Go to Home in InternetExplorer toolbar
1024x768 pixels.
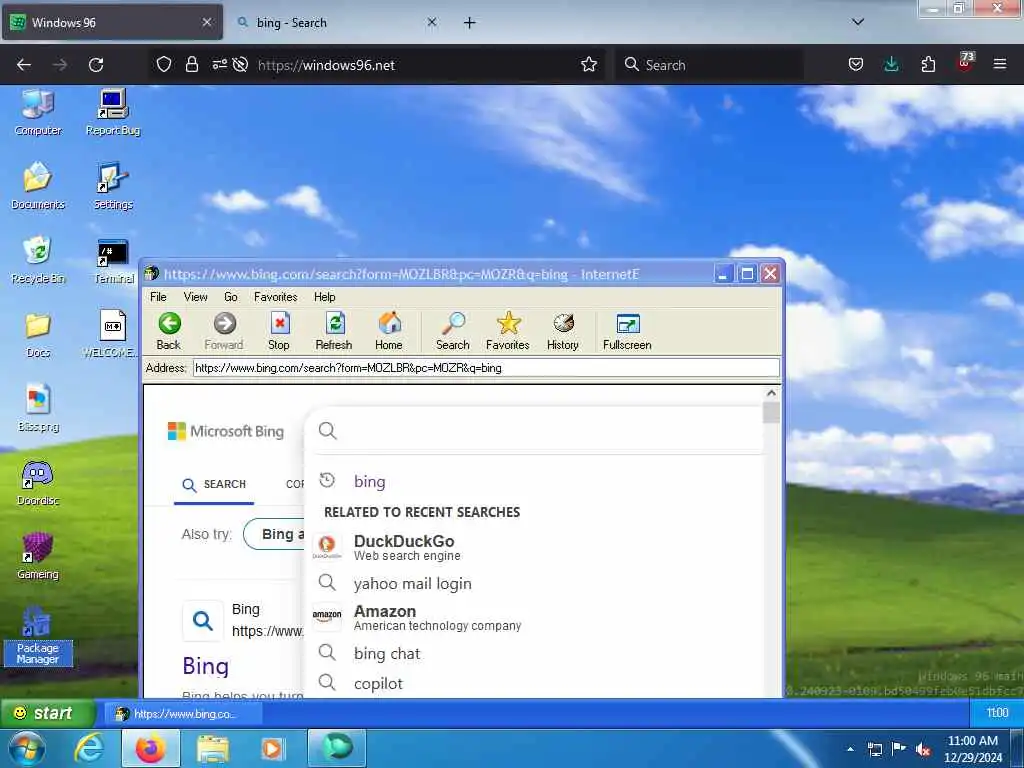tap(389, 331)
